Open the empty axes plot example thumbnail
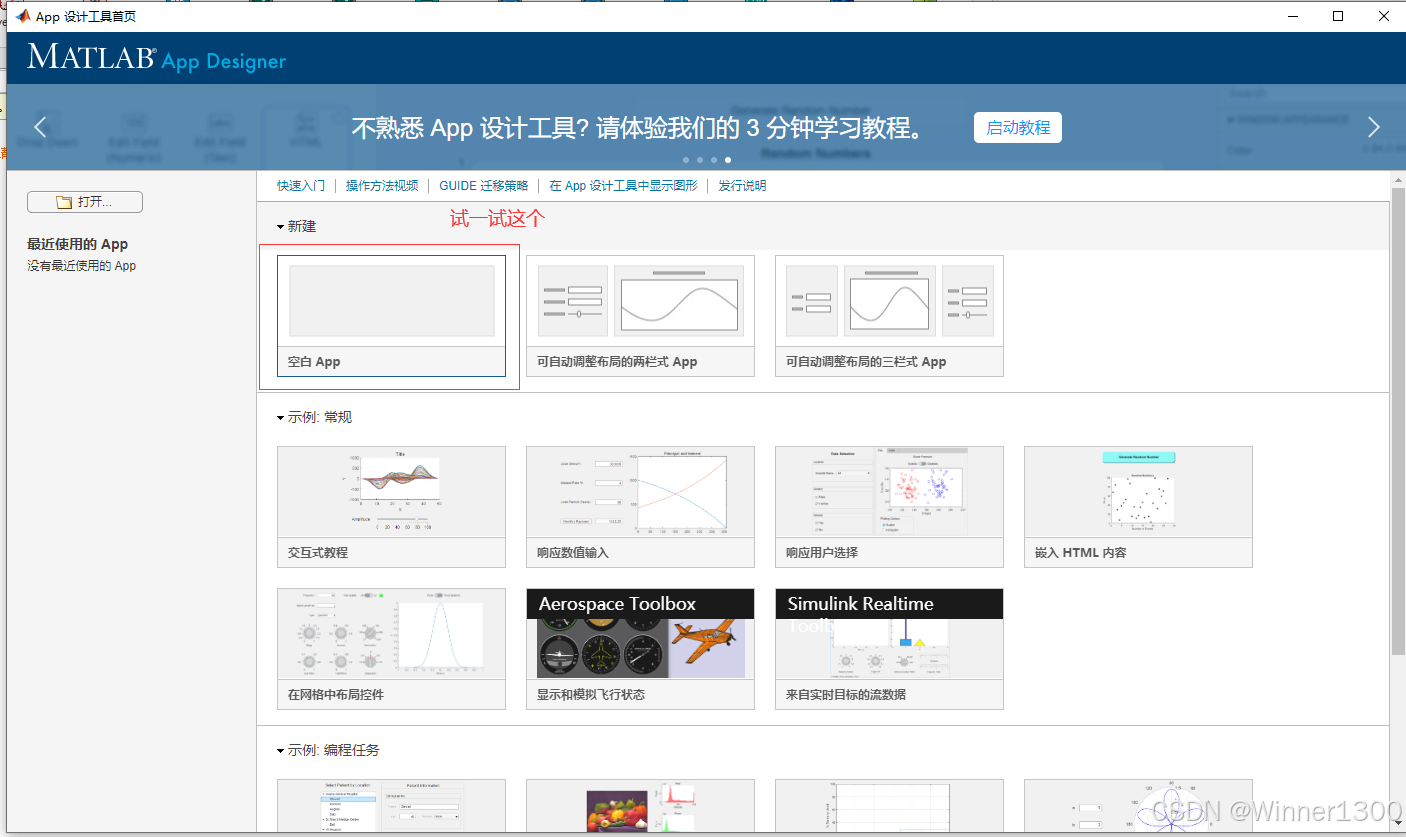 [x=889, y=806]
